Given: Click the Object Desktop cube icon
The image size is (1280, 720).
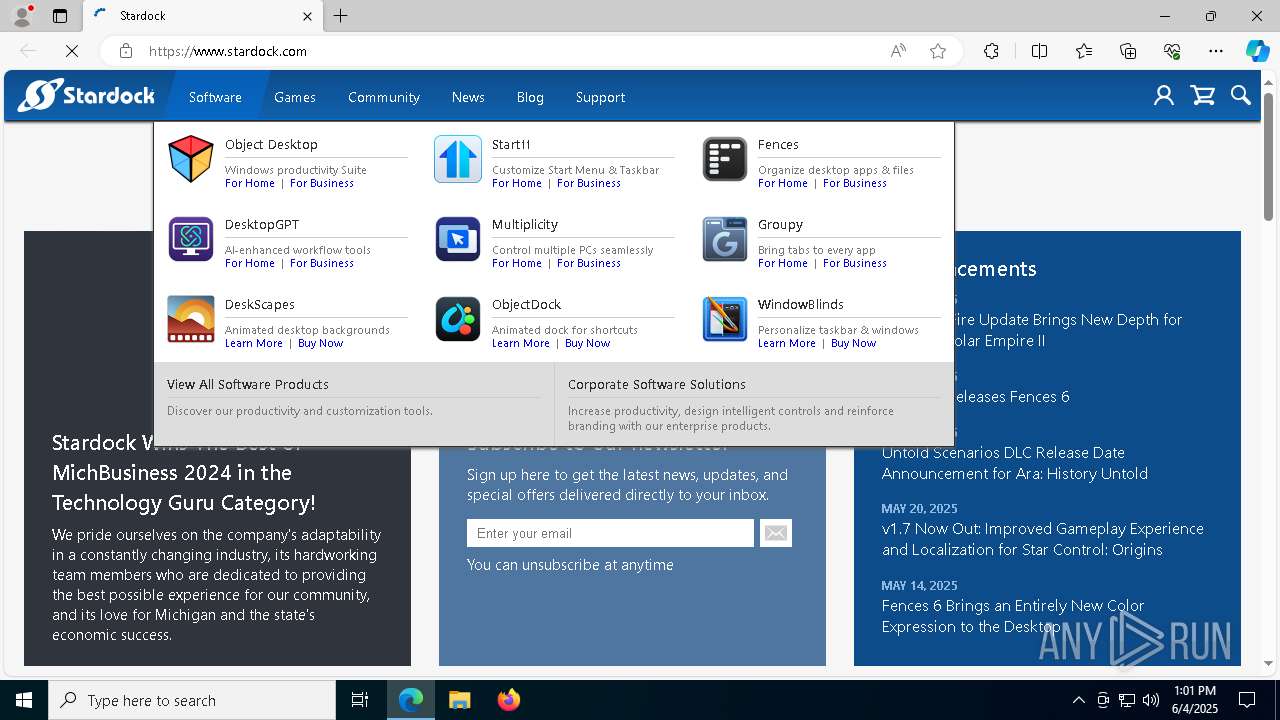Looking at the screenshot, I should [x=191, y=160].
